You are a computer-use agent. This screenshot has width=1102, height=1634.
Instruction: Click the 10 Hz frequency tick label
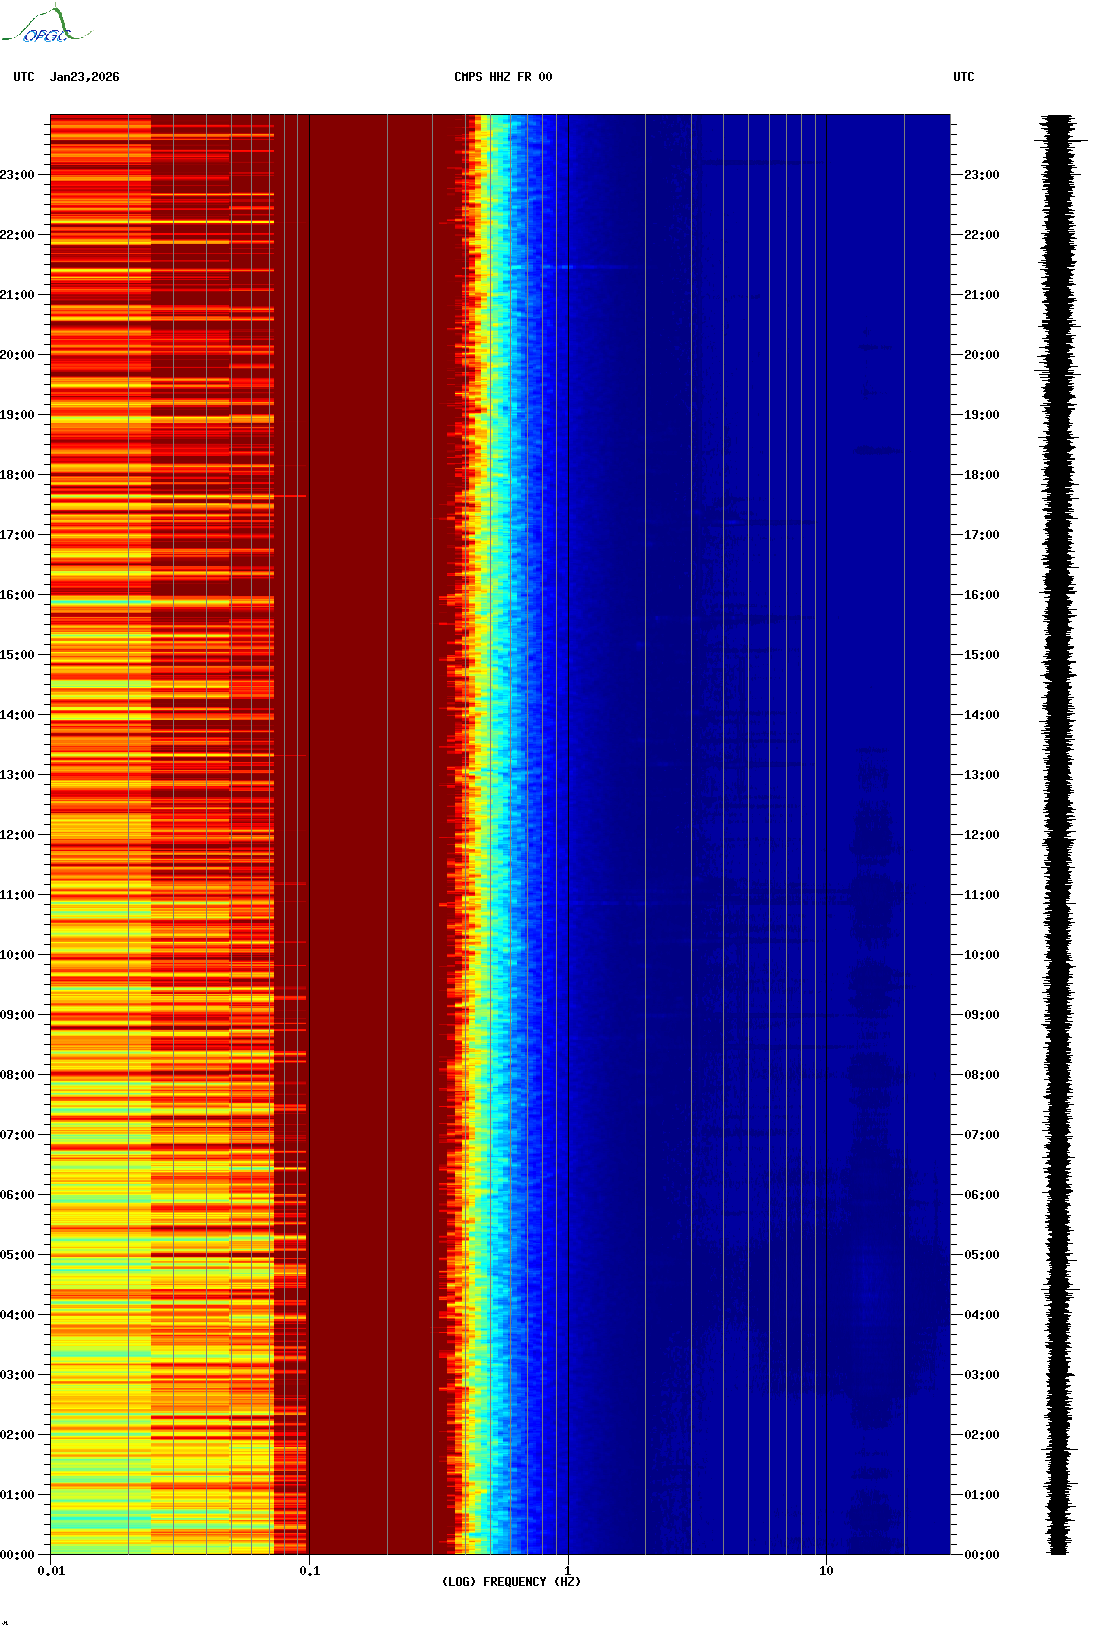click(826, 1571)
